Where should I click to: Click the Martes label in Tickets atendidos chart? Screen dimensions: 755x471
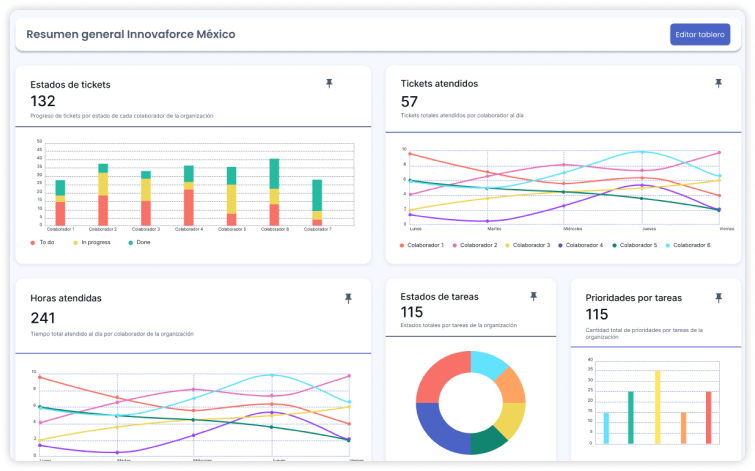(x=495, y=229)
